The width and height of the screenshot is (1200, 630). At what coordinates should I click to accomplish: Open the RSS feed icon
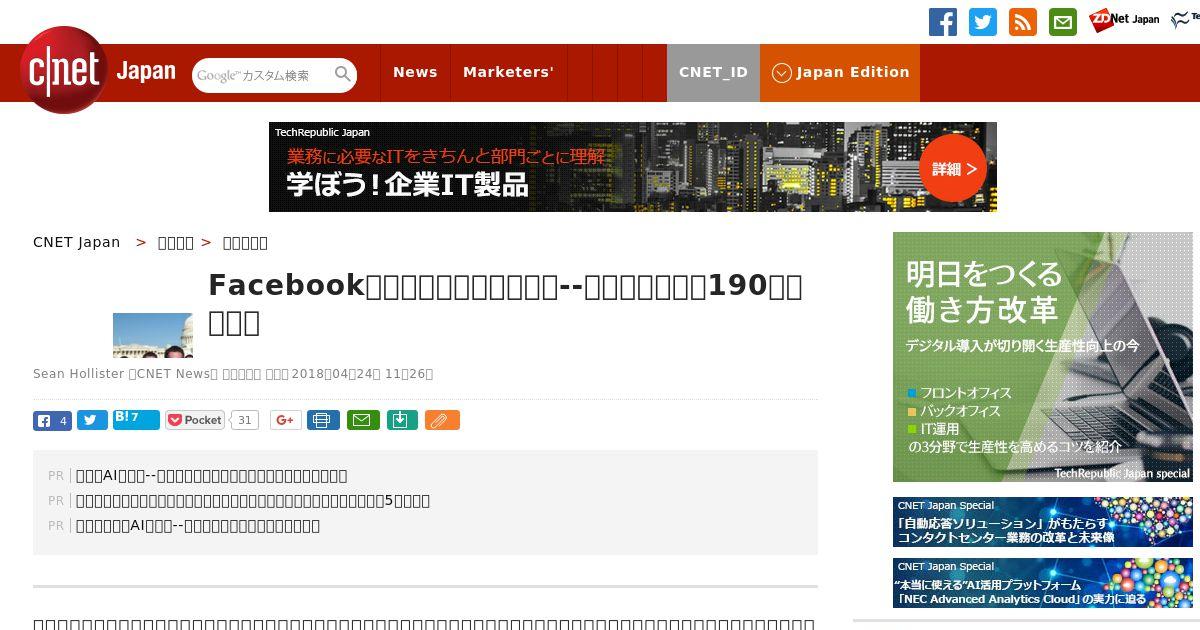(1023, 22)
